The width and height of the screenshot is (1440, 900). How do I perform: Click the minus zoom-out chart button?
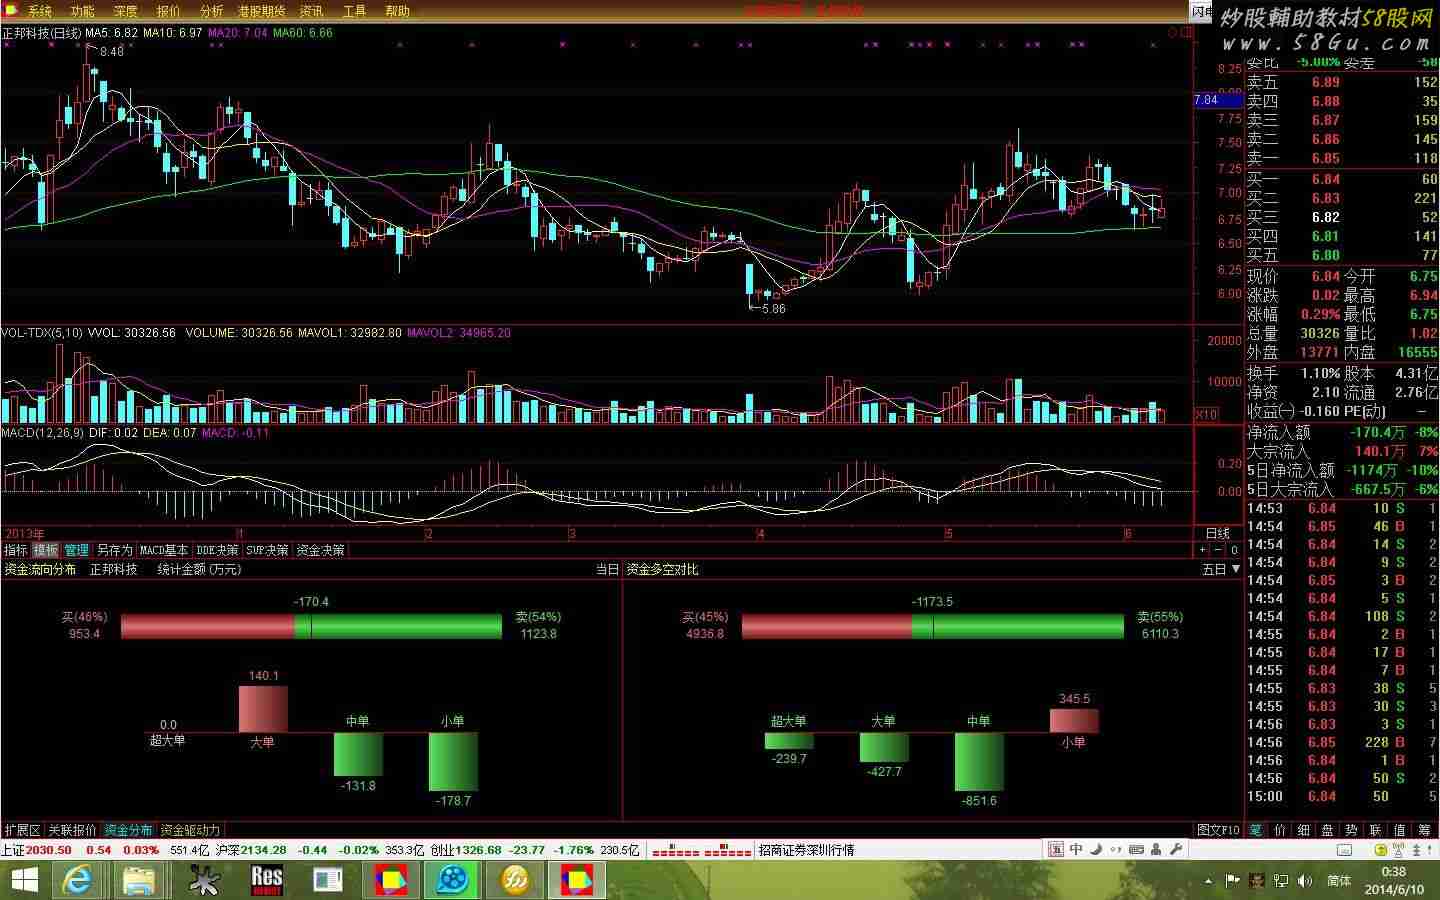1218,550
